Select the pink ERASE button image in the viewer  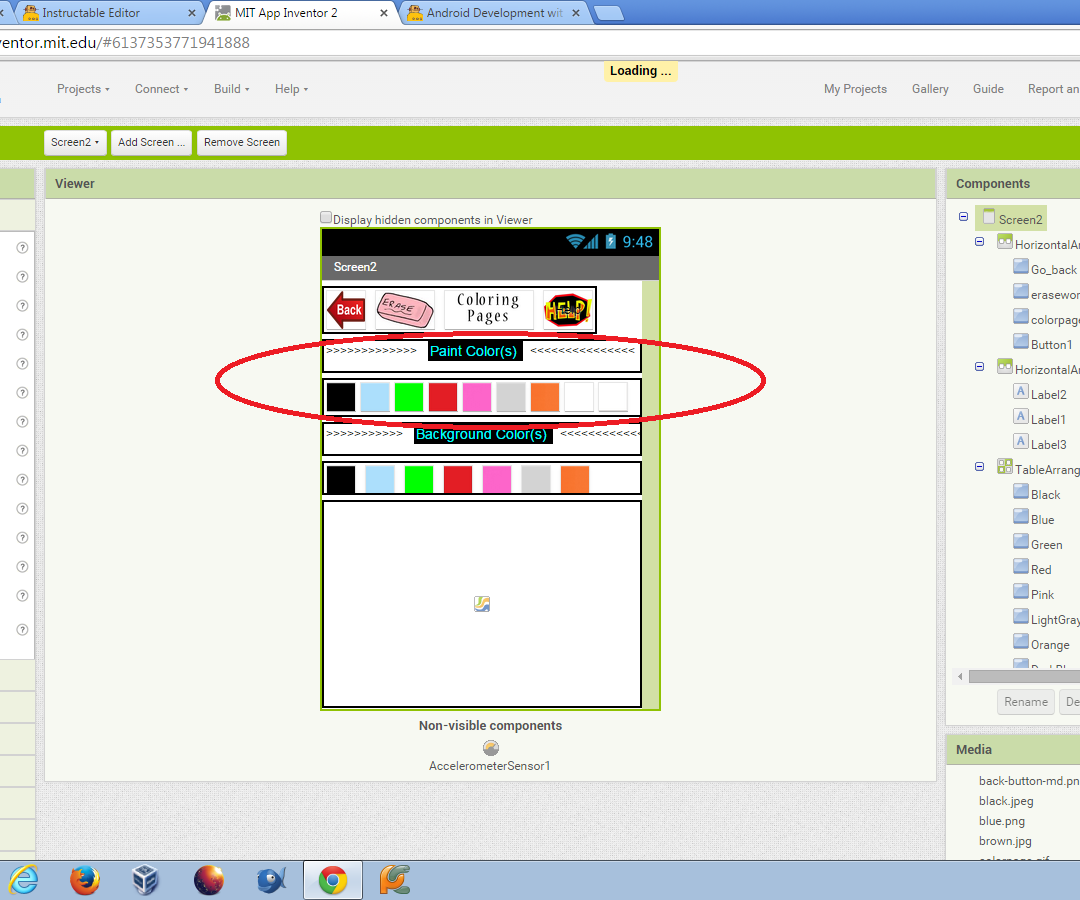pos(405,310)
